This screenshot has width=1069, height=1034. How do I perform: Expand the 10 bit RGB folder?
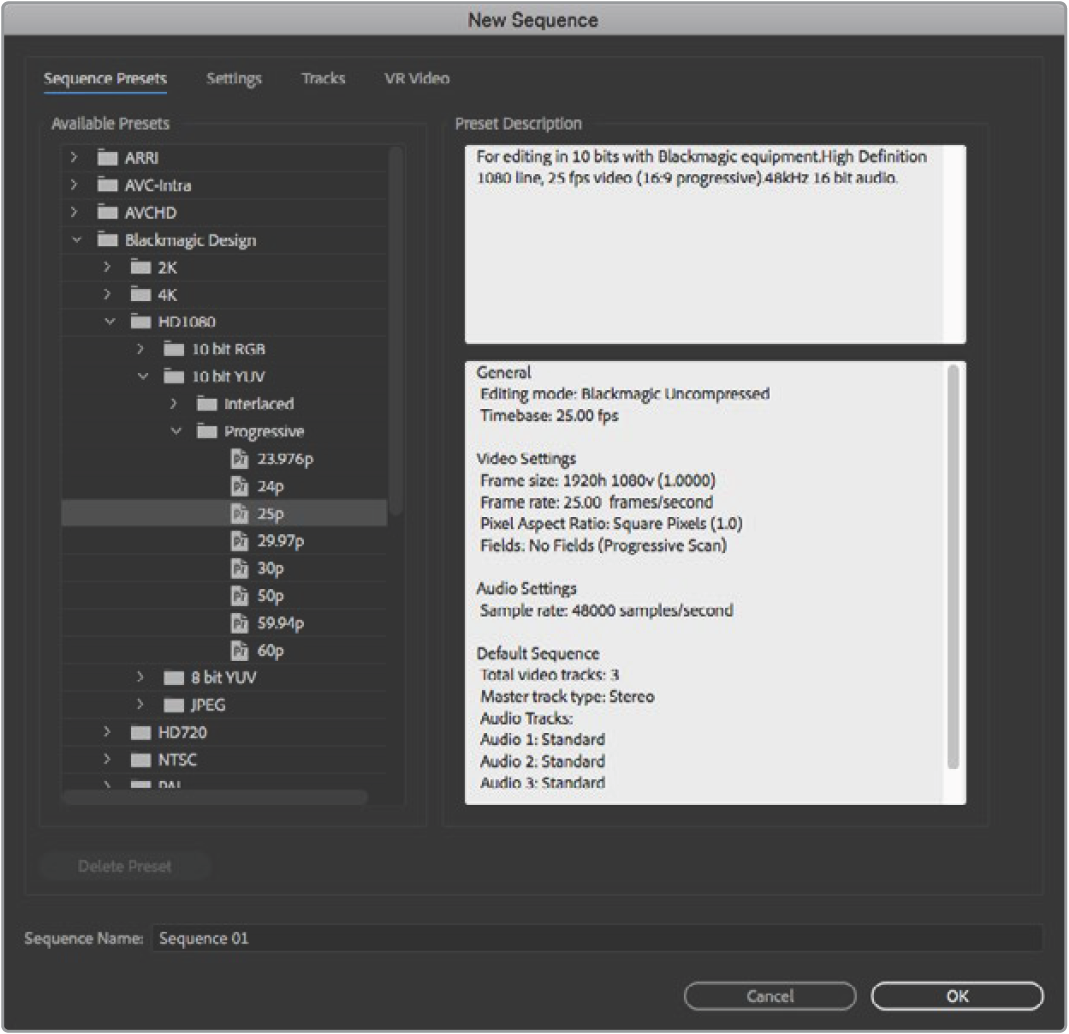[142, 350]
